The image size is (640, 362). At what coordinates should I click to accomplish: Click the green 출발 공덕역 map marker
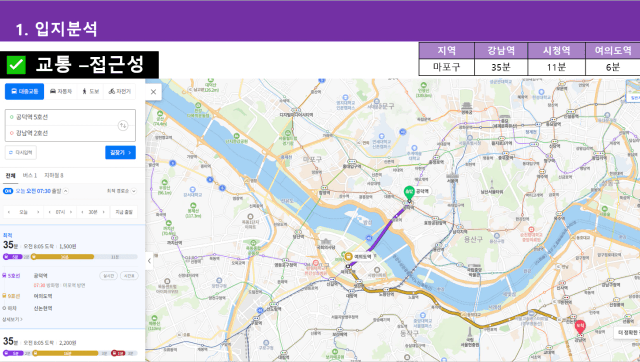[x=409, y=192]
